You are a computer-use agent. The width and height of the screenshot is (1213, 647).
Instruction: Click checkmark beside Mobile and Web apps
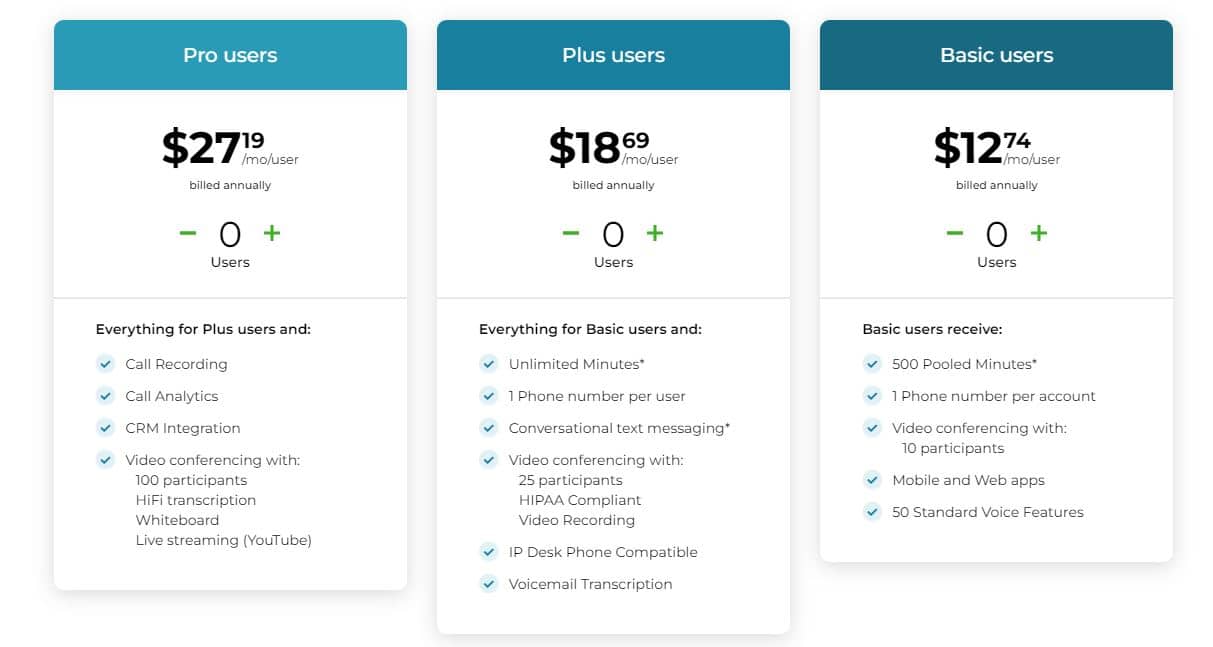click(872, 480)
